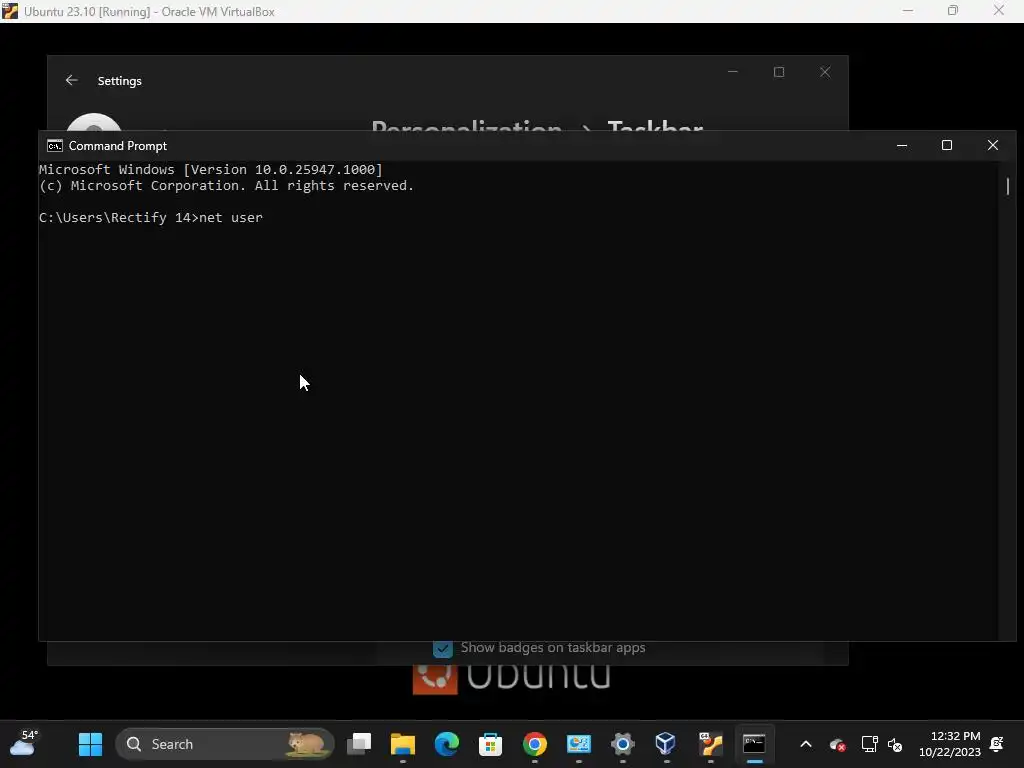Toggle 'Show badges on taskbar apps' checkbox
The width and height of the screenshot is (1024, 768).
[x=443, y=648]
